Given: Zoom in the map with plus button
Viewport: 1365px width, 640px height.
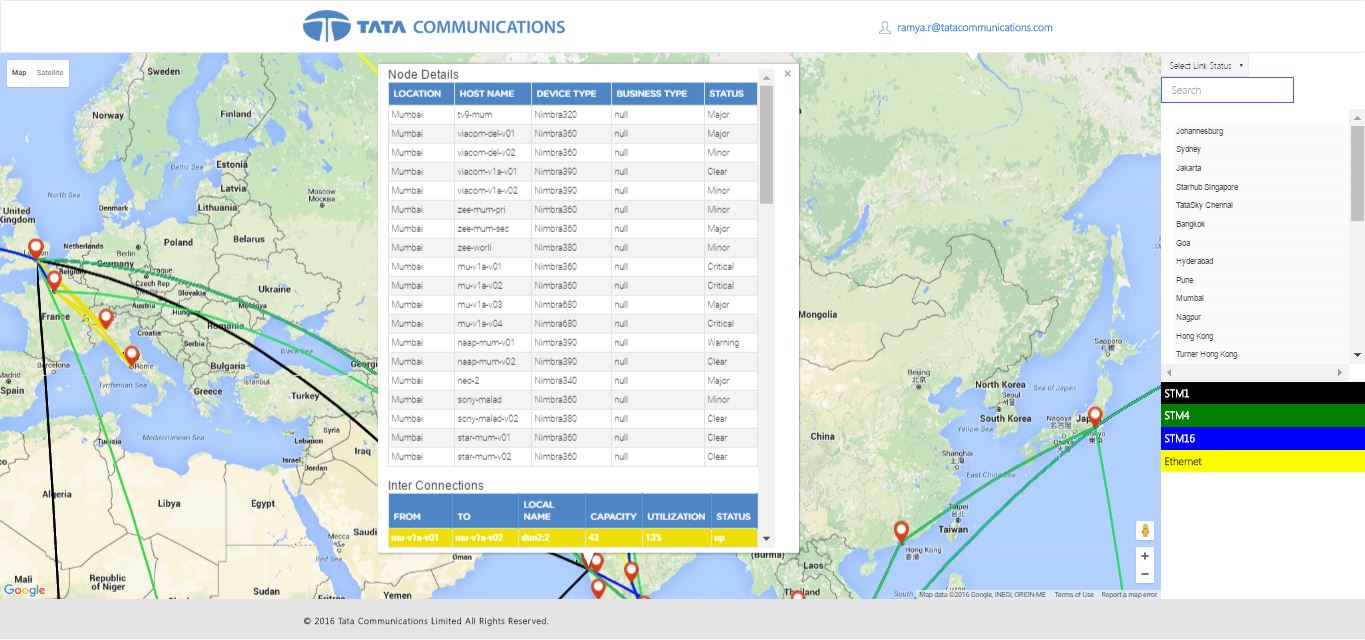Looking at the screenshot, I should tap(1145, 556).
